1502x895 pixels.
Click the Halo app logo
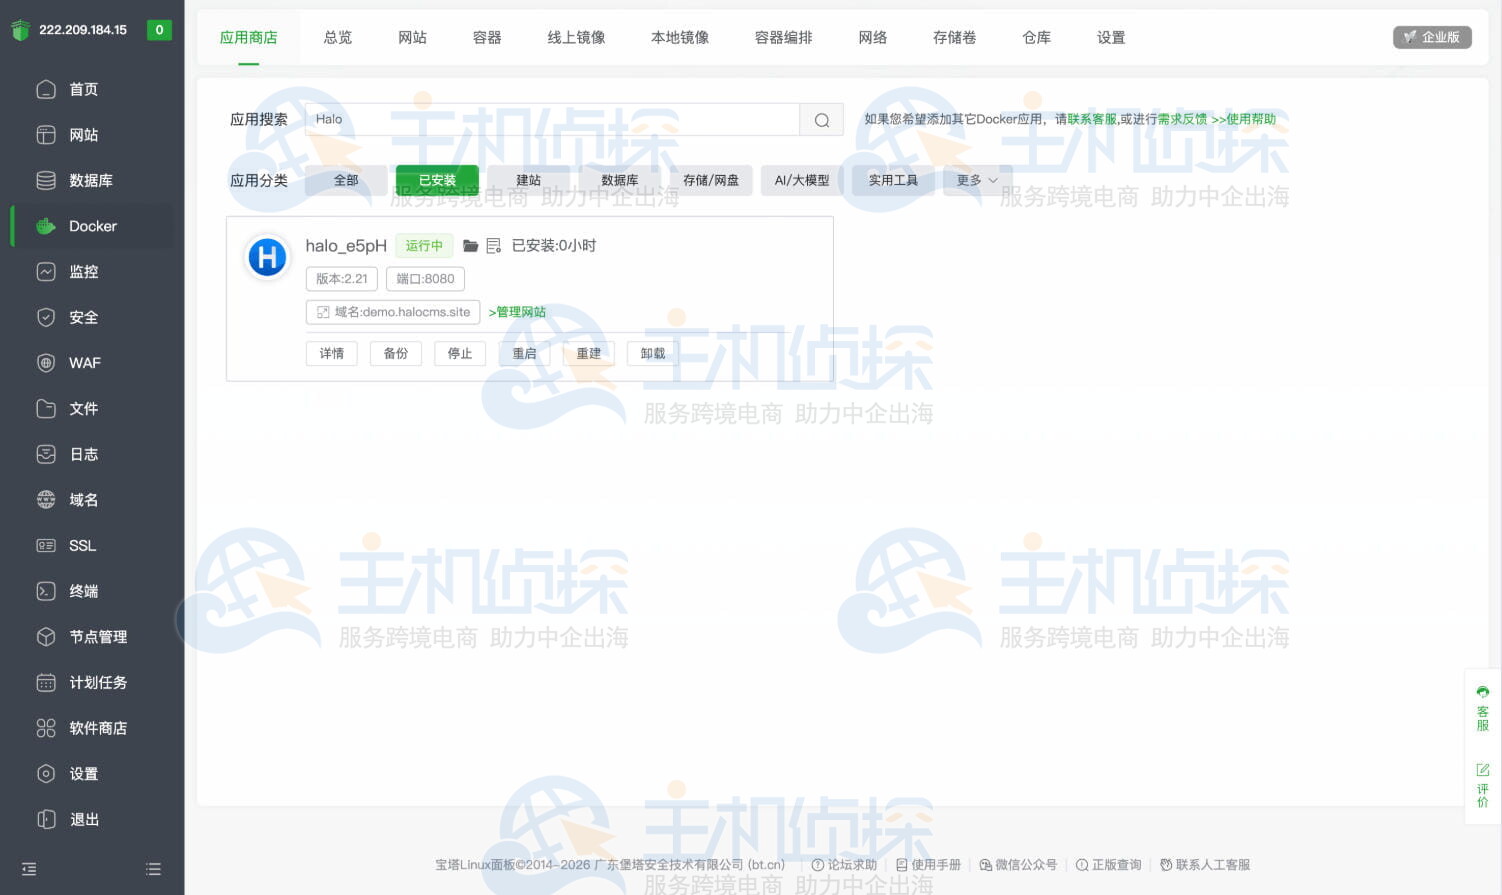(267, 258)
